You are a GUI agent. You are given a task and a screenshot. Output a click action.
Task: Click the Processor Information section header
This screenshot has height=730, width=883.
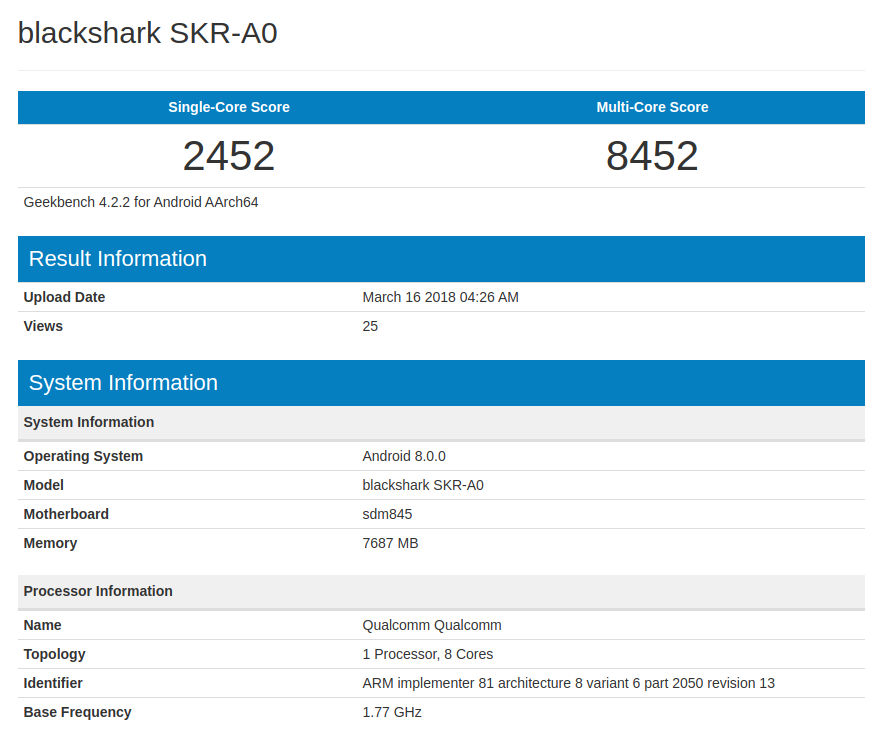tap(97, 591)
